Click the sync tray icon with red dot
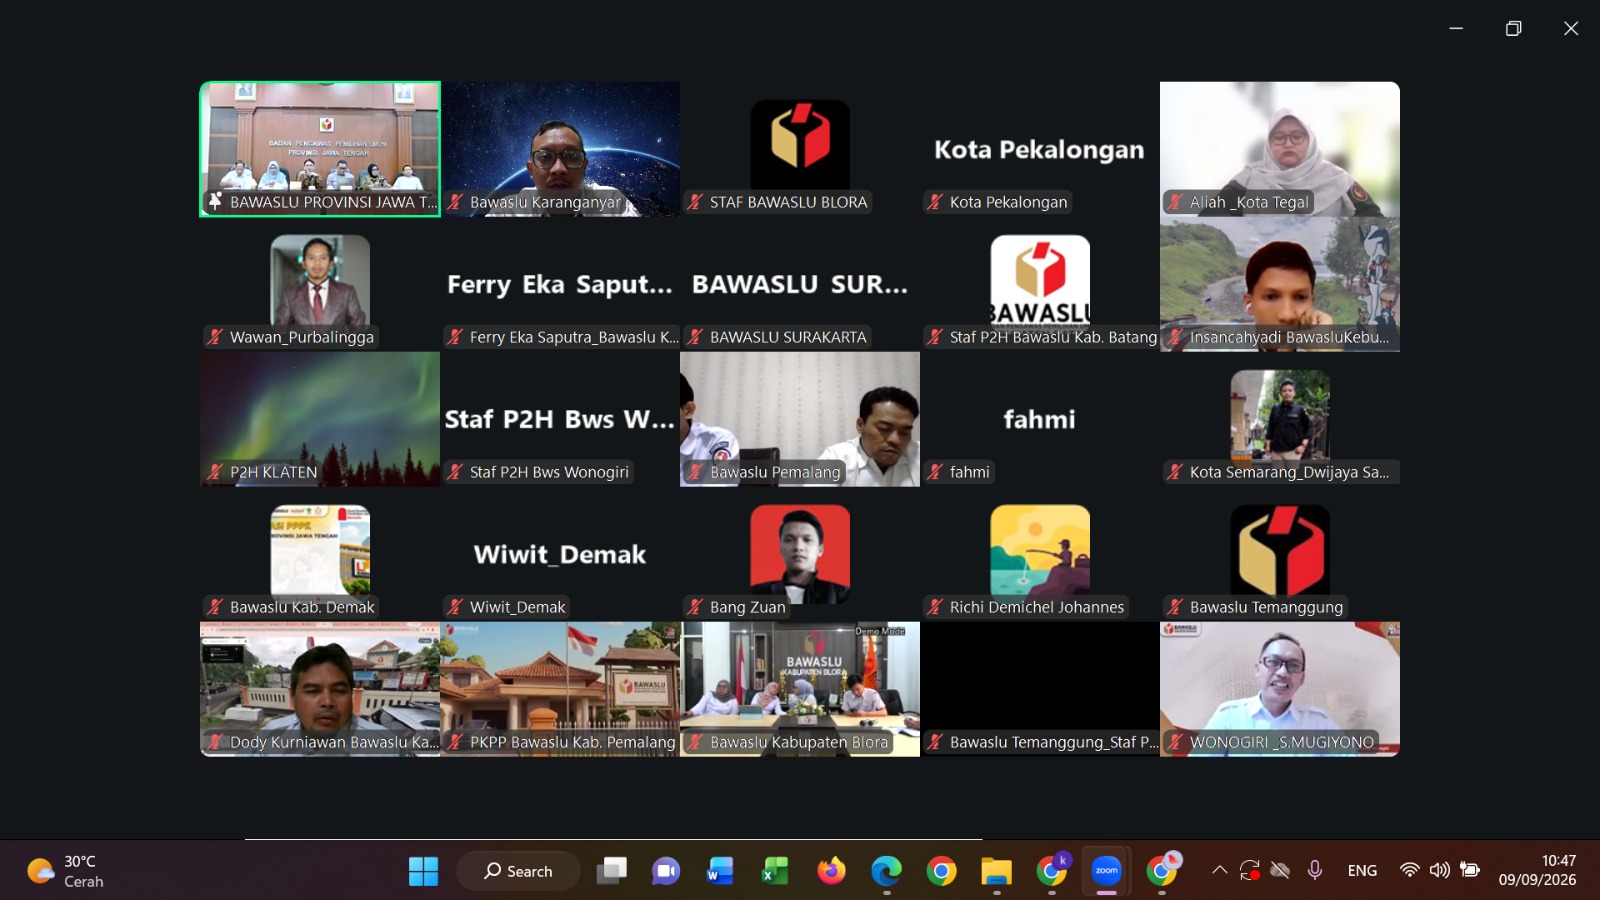Image resolution: width=1600 pixels, height=900 pixels. coord(1250,870)
